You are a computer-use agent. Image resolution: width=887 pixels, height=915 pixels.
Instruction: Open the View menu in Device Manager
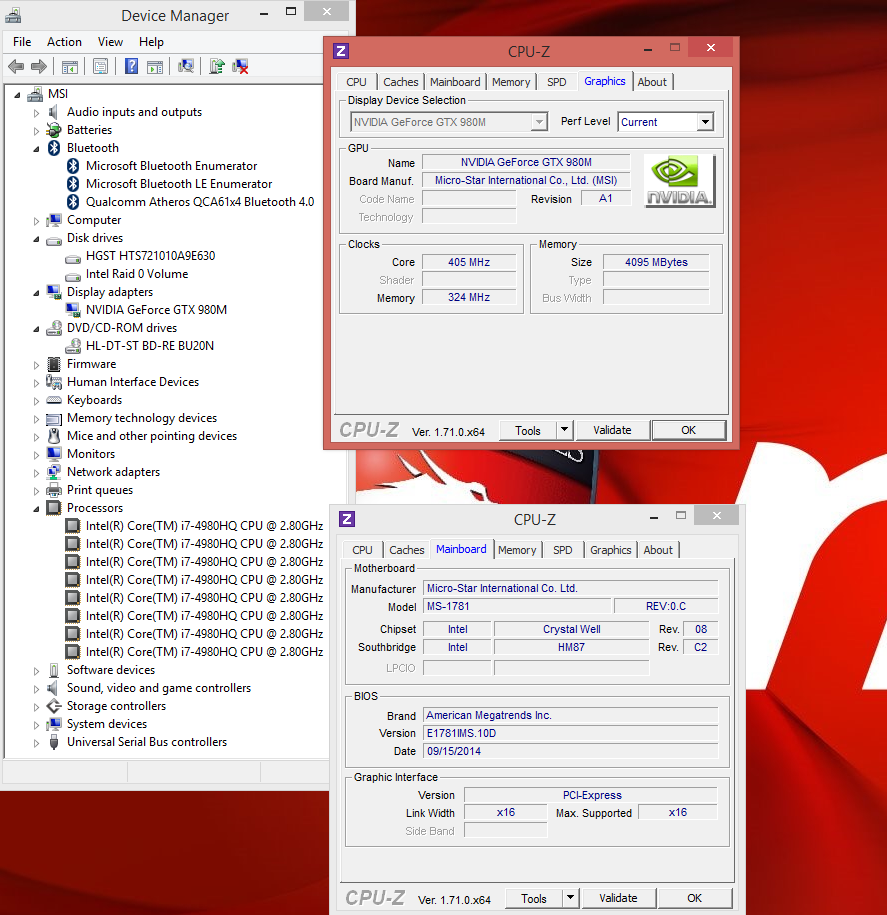110,42
